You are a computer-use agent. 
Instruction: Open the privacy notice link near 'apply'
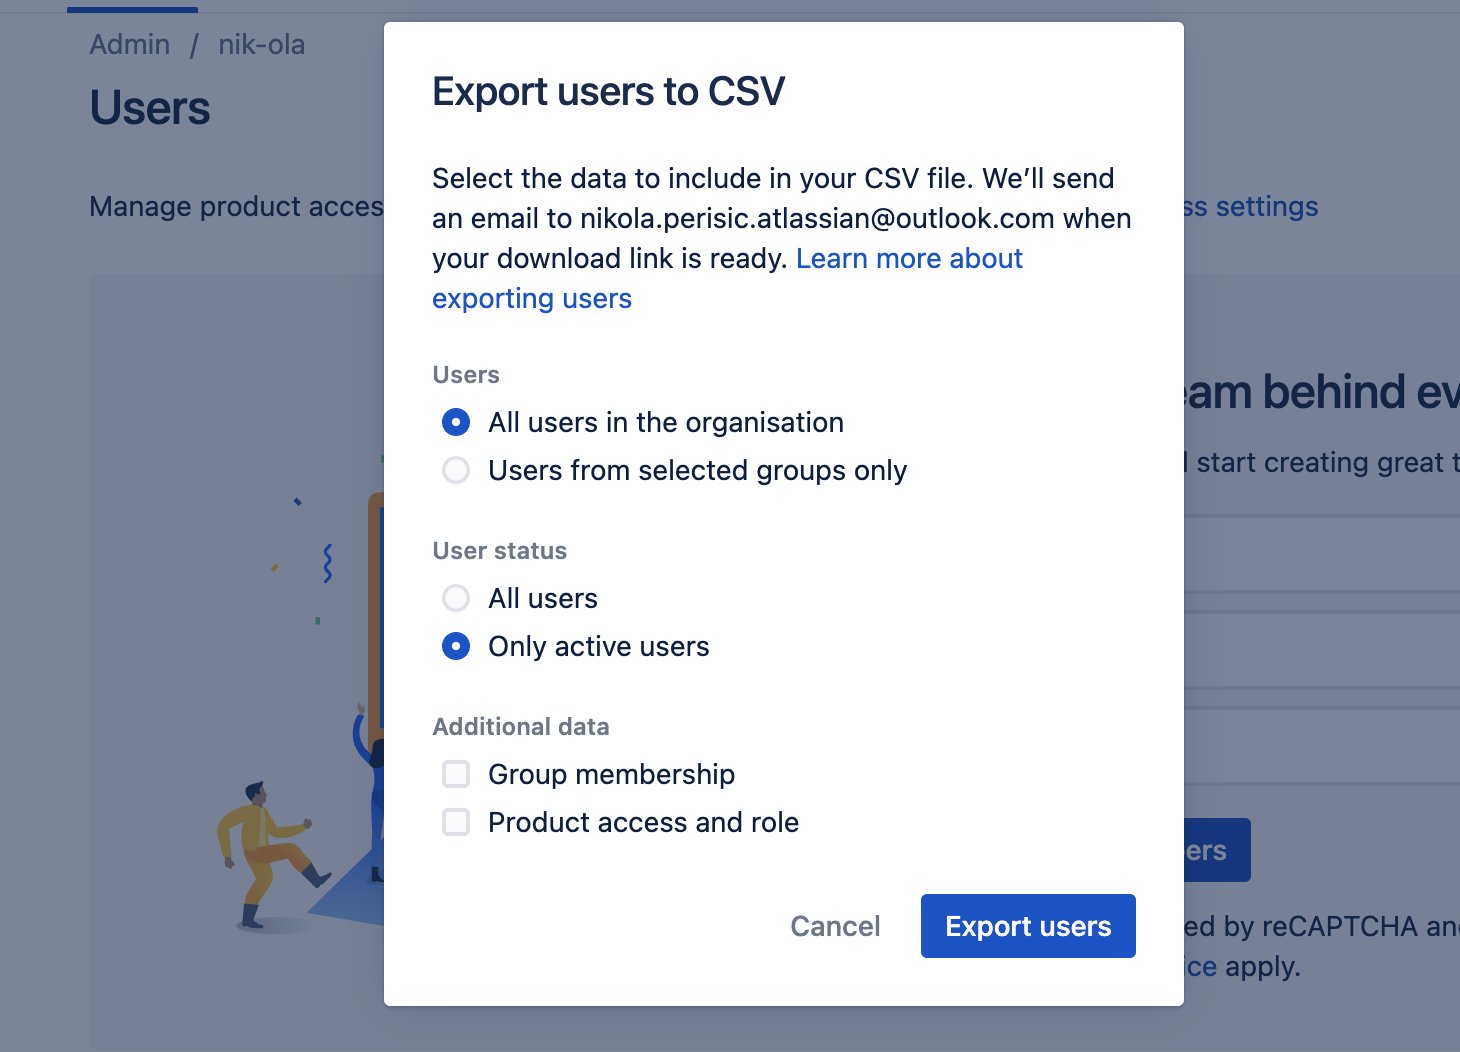tap(1204, 966)
